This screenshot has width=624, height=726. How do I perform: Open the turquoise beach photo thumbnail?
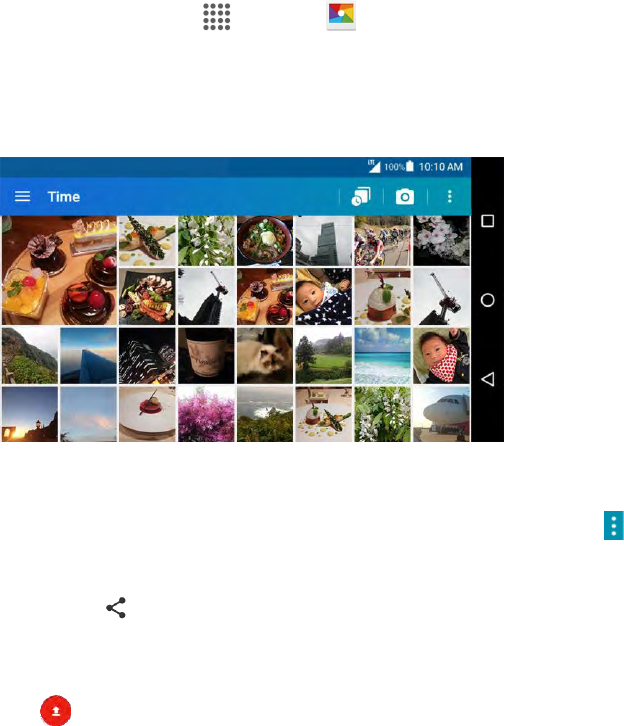click(382, 356)
